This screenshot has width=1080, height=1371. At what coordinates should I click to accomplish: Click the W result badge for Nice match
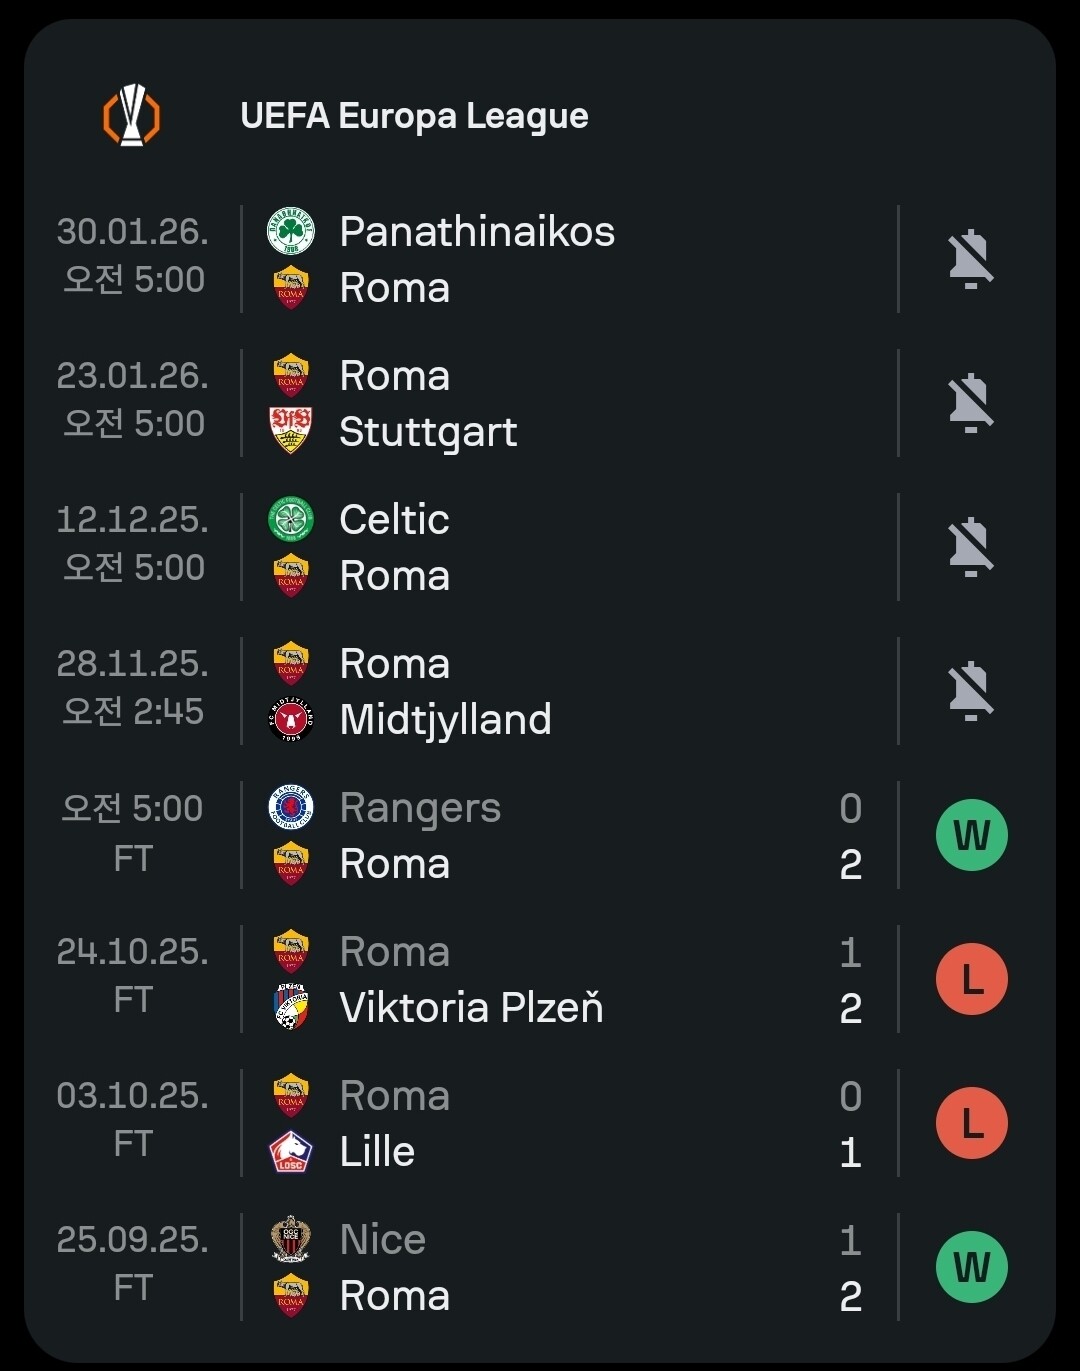(x=971, y=1267)
